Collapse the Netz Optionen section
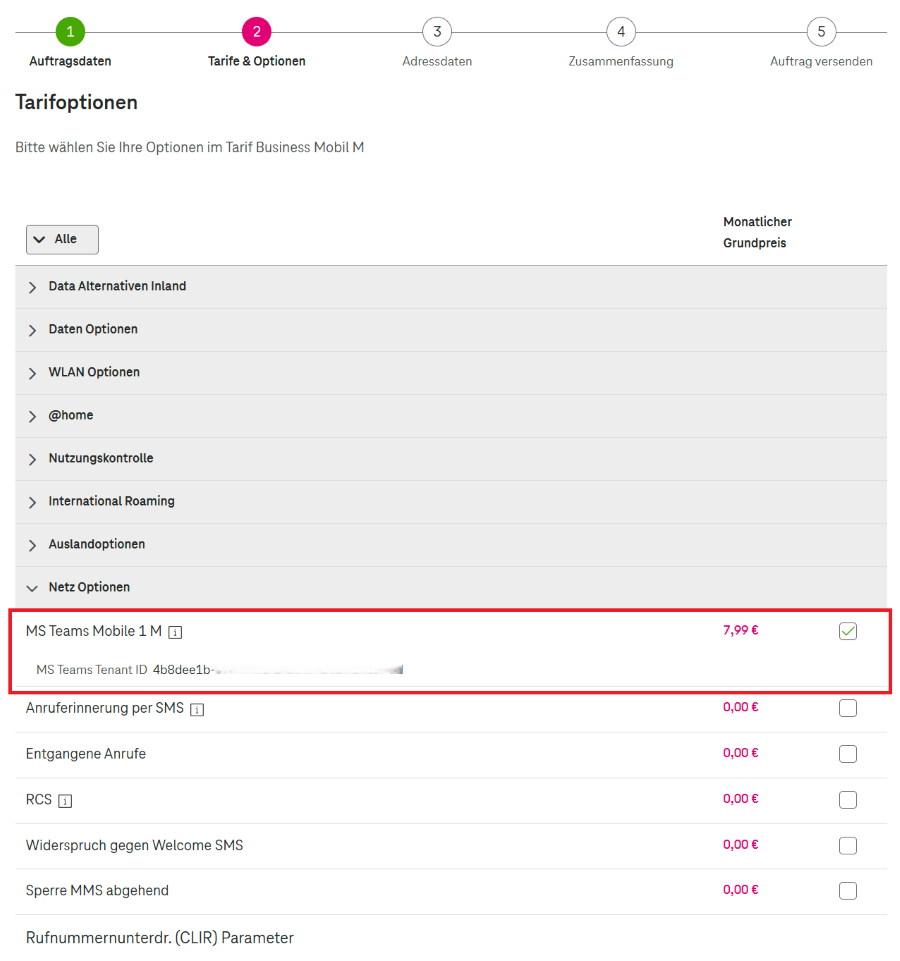The height and width of the screenshot is (961, 900). coord(451,588)
